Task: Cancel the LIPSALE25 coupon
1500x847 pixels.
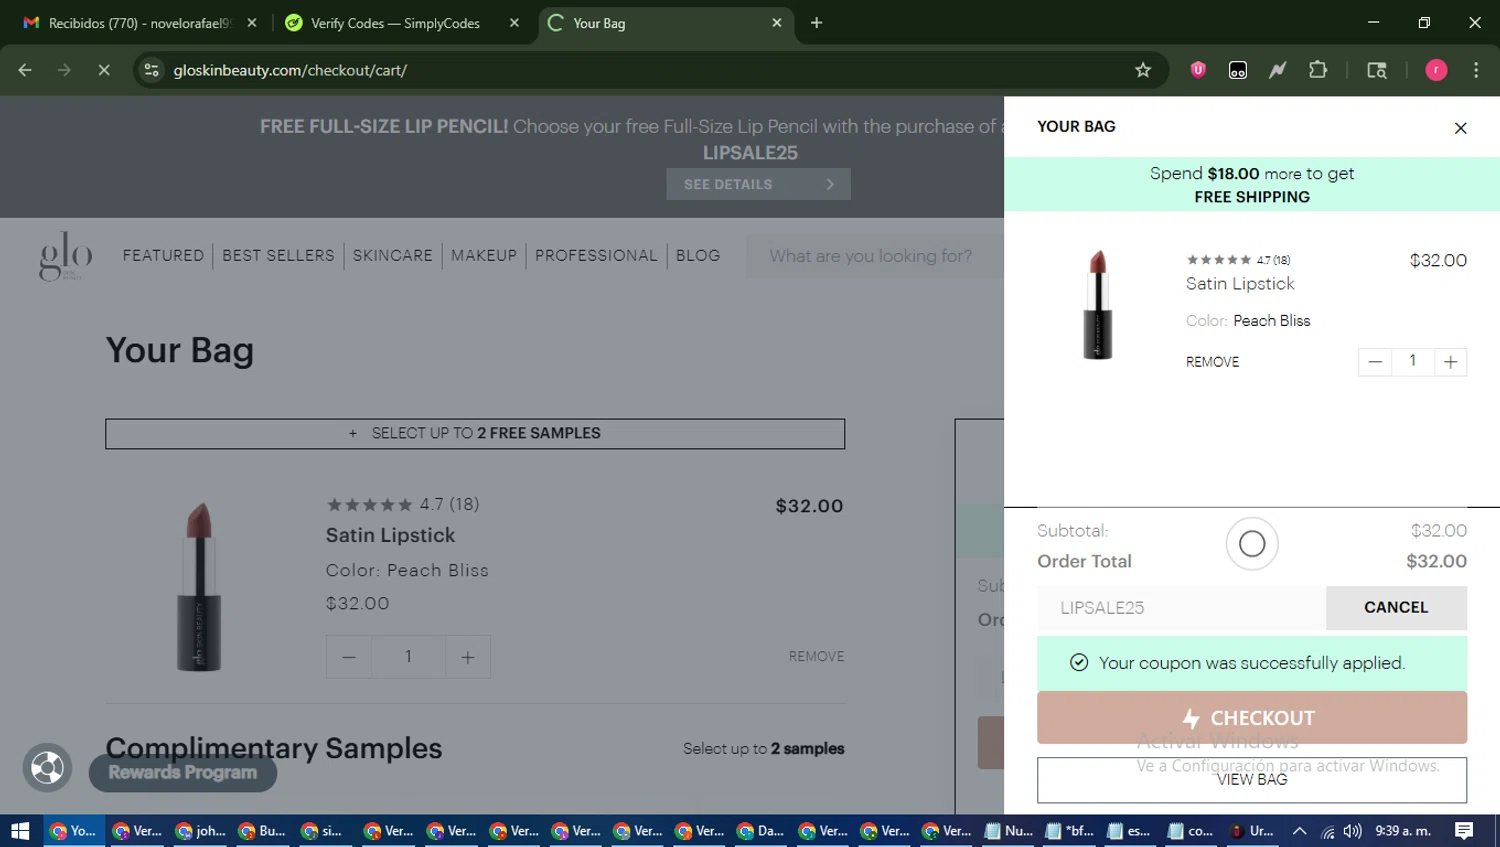Action: [x=1396, y=607]
